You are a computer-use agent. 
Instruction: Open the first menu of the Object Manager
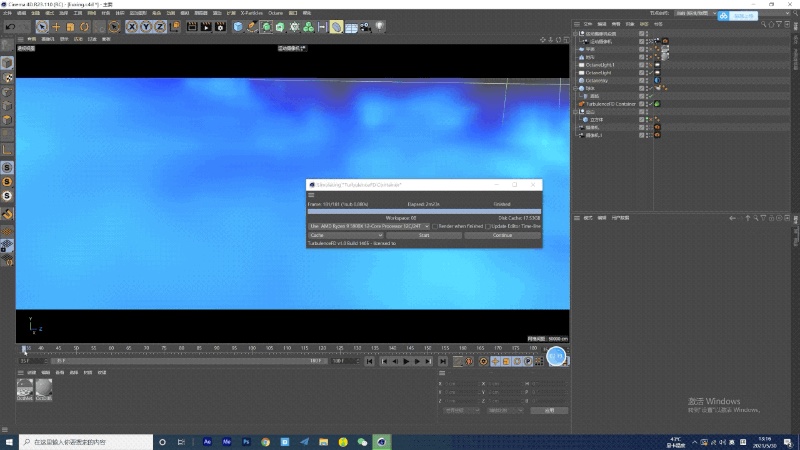click(588, 24)
